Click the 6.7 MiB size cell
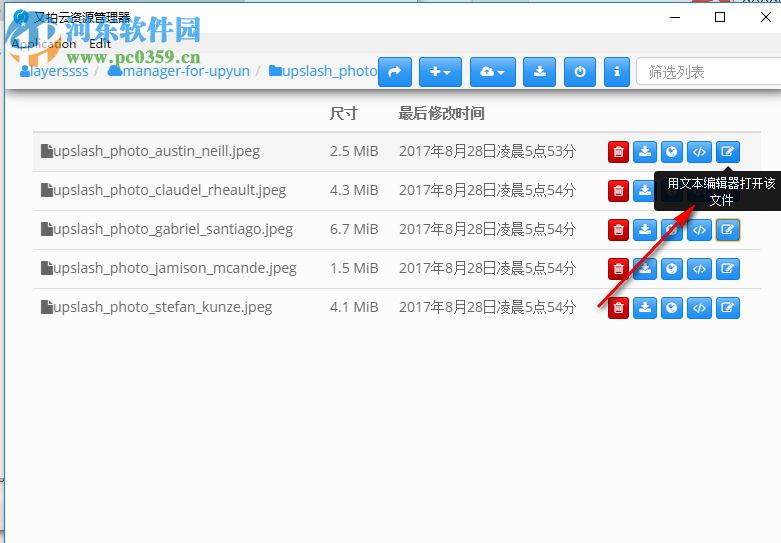This screenshot has width=781, height=543. [x=354, y=229]
